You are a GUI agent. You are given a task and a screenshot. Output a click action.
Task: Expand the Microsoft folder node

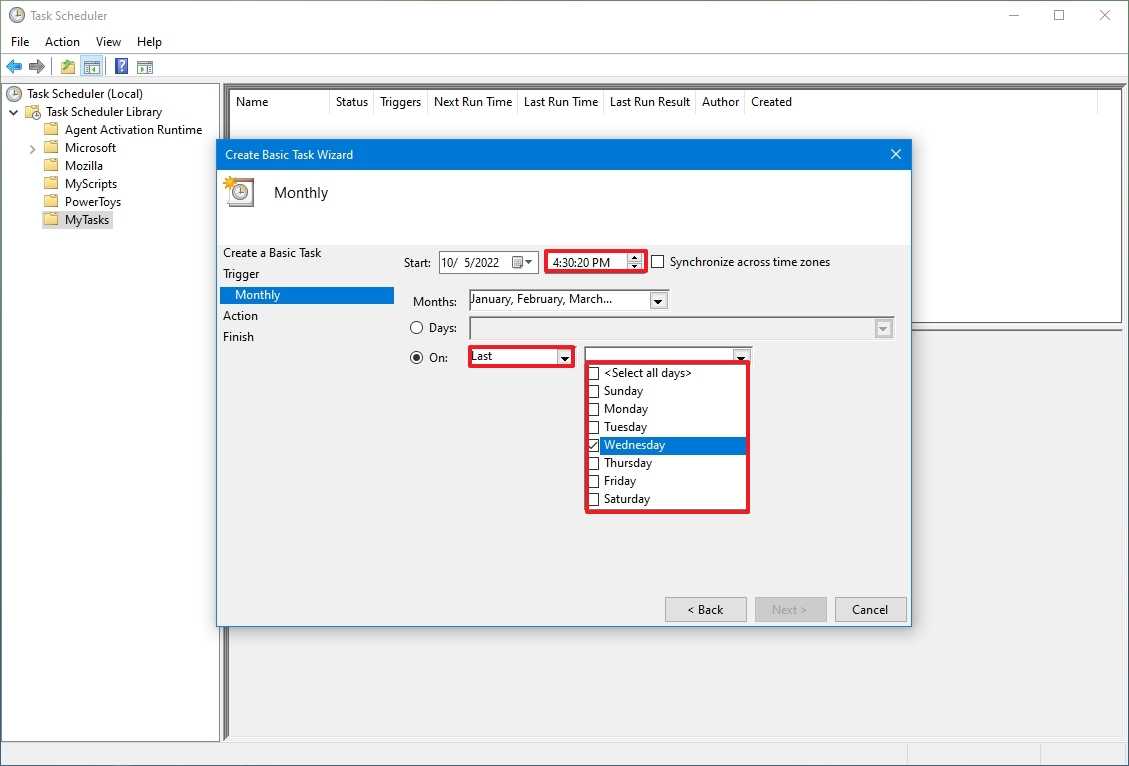coord(32,148)
